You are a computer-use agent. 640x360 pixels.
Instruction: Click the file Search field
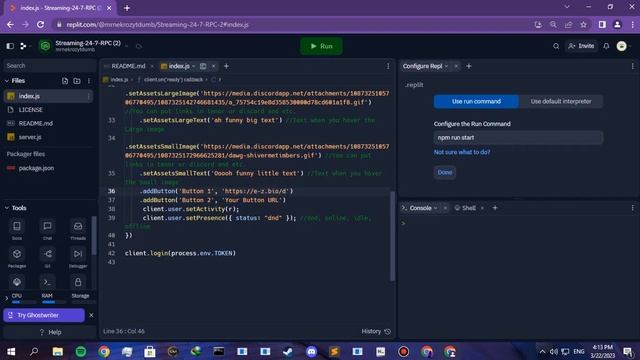tap(49, 65)
